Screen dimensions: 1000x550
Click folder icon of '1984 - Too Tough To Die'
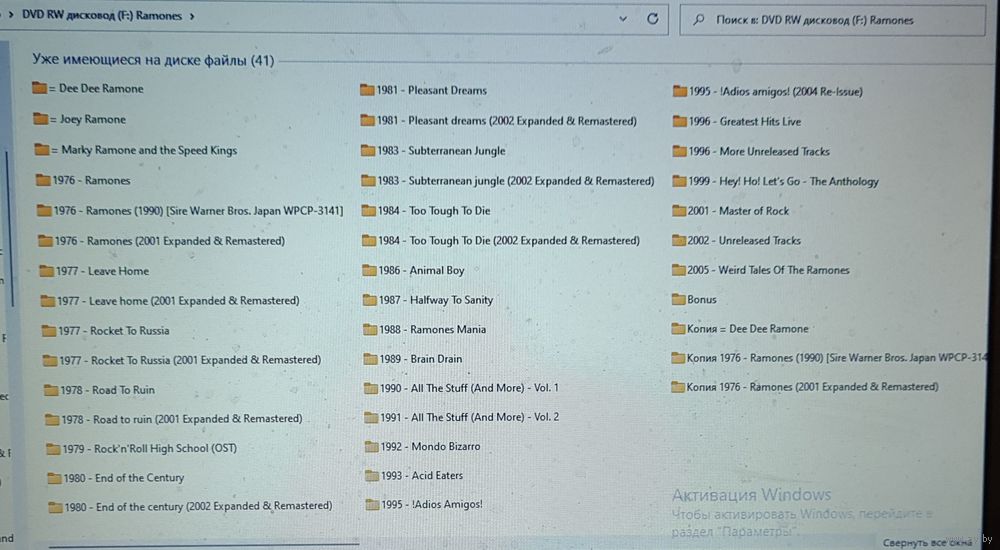click(369, 211)
